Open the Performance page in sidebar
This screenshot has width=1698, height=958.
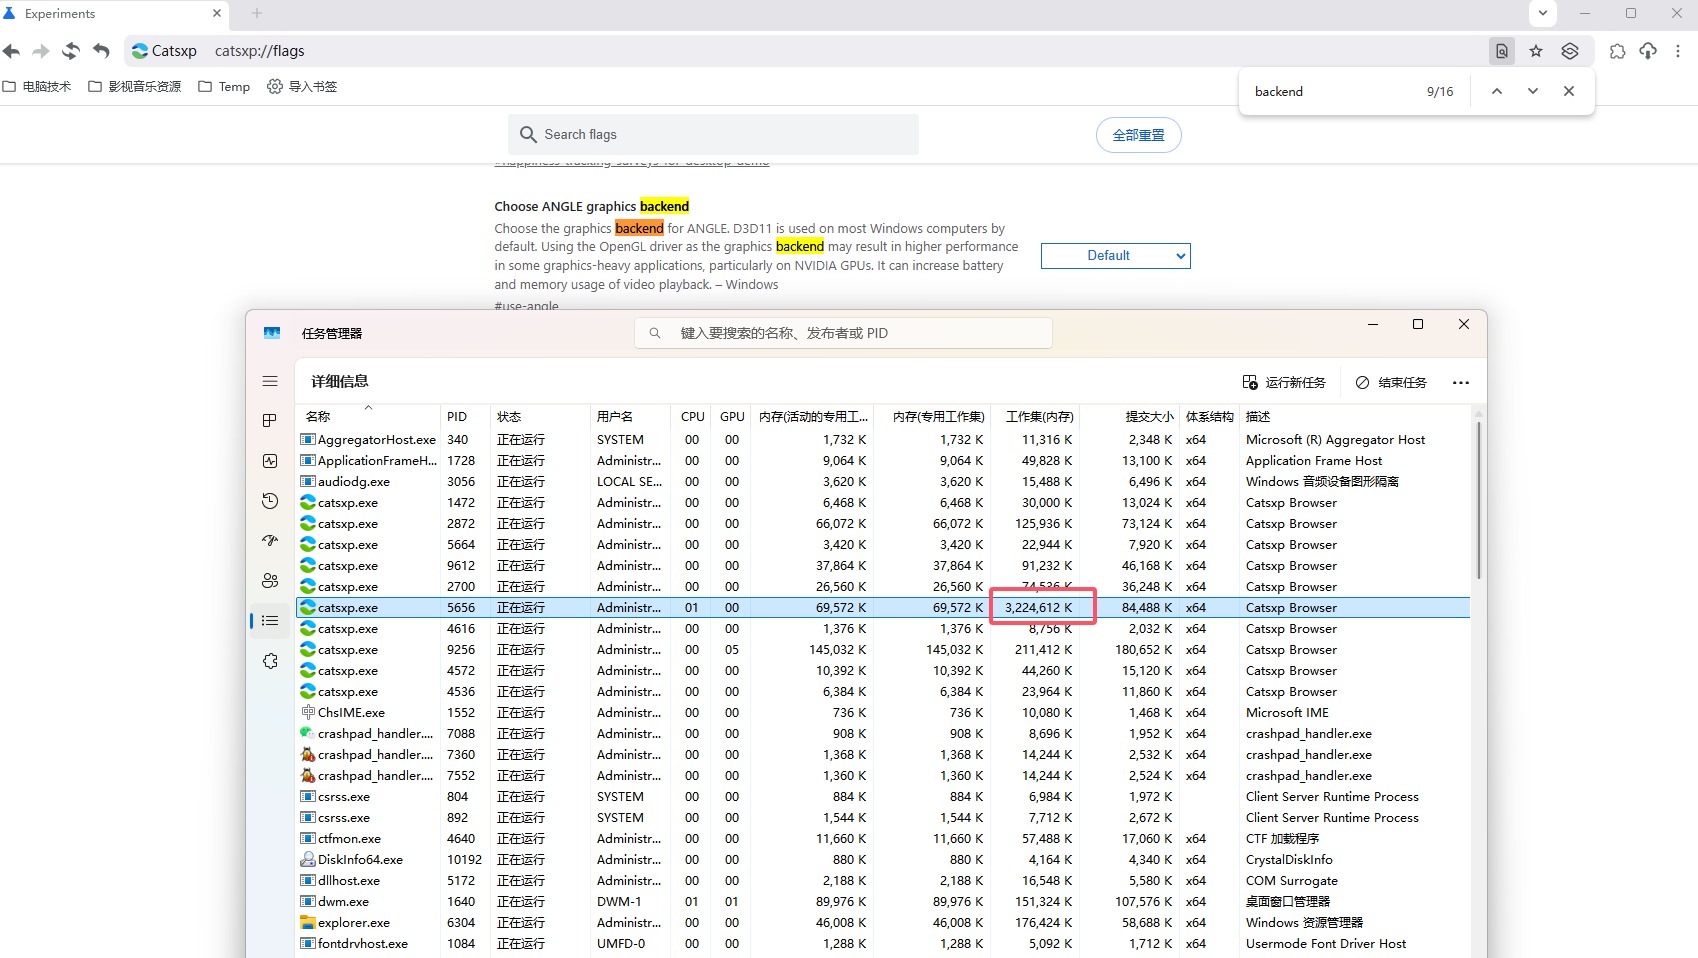coord(270,461)
